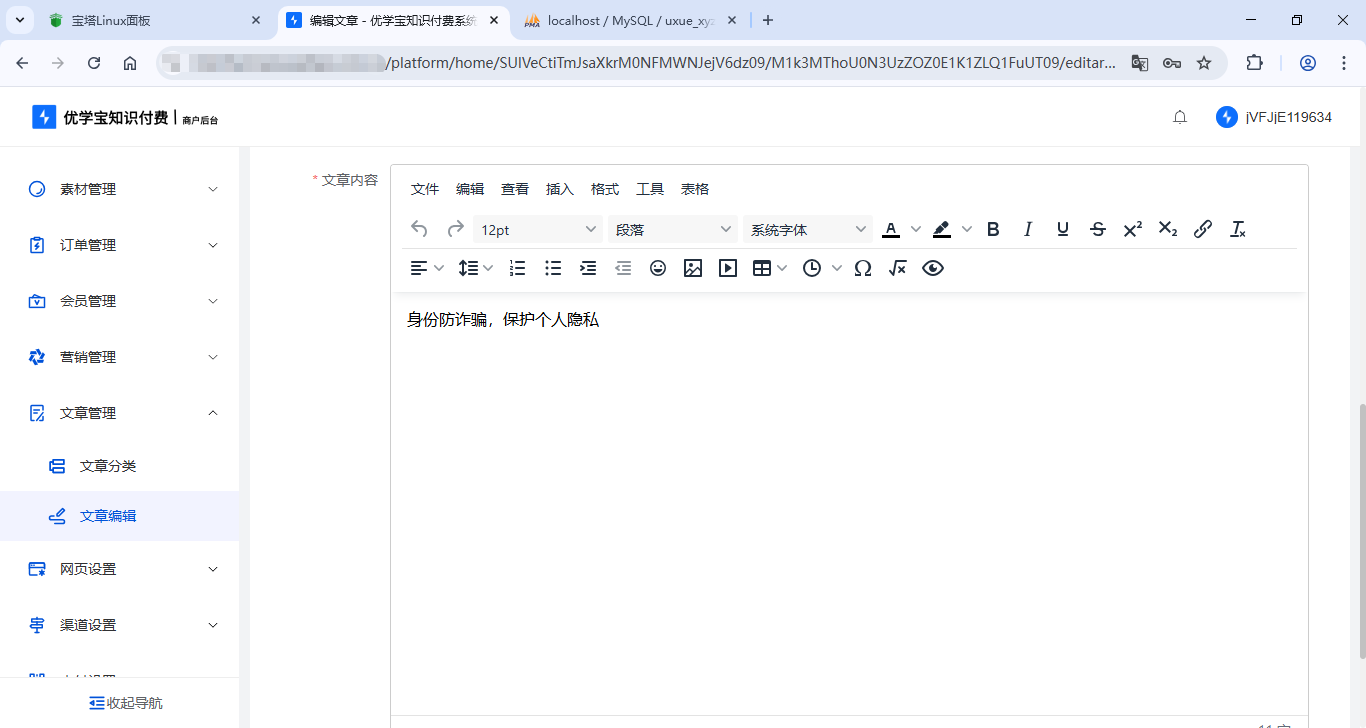Insert a video into the article content
The height and width of the screenshot is (728, 1366).
[x=727, y=267]
